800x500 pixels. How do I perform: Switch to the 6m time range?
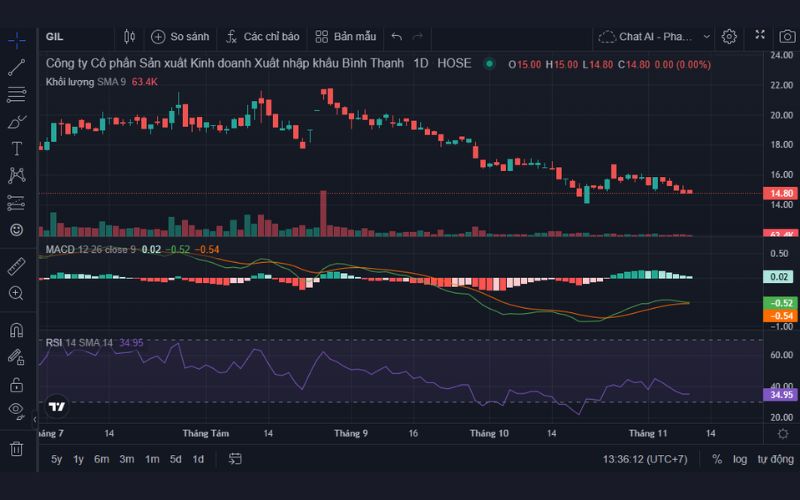(x=101, y=459)
